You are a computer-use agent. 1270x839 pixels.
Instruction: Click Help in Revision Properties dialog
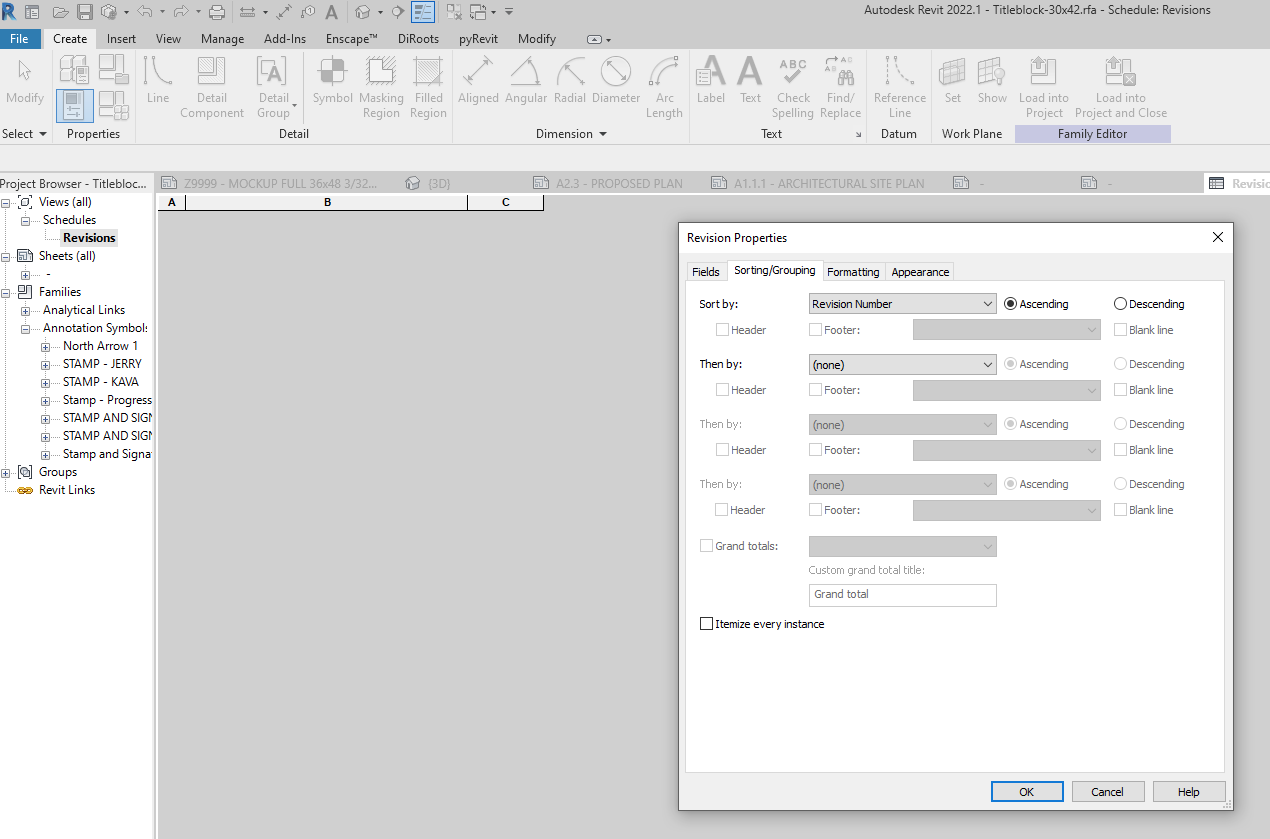point(1189,791)
